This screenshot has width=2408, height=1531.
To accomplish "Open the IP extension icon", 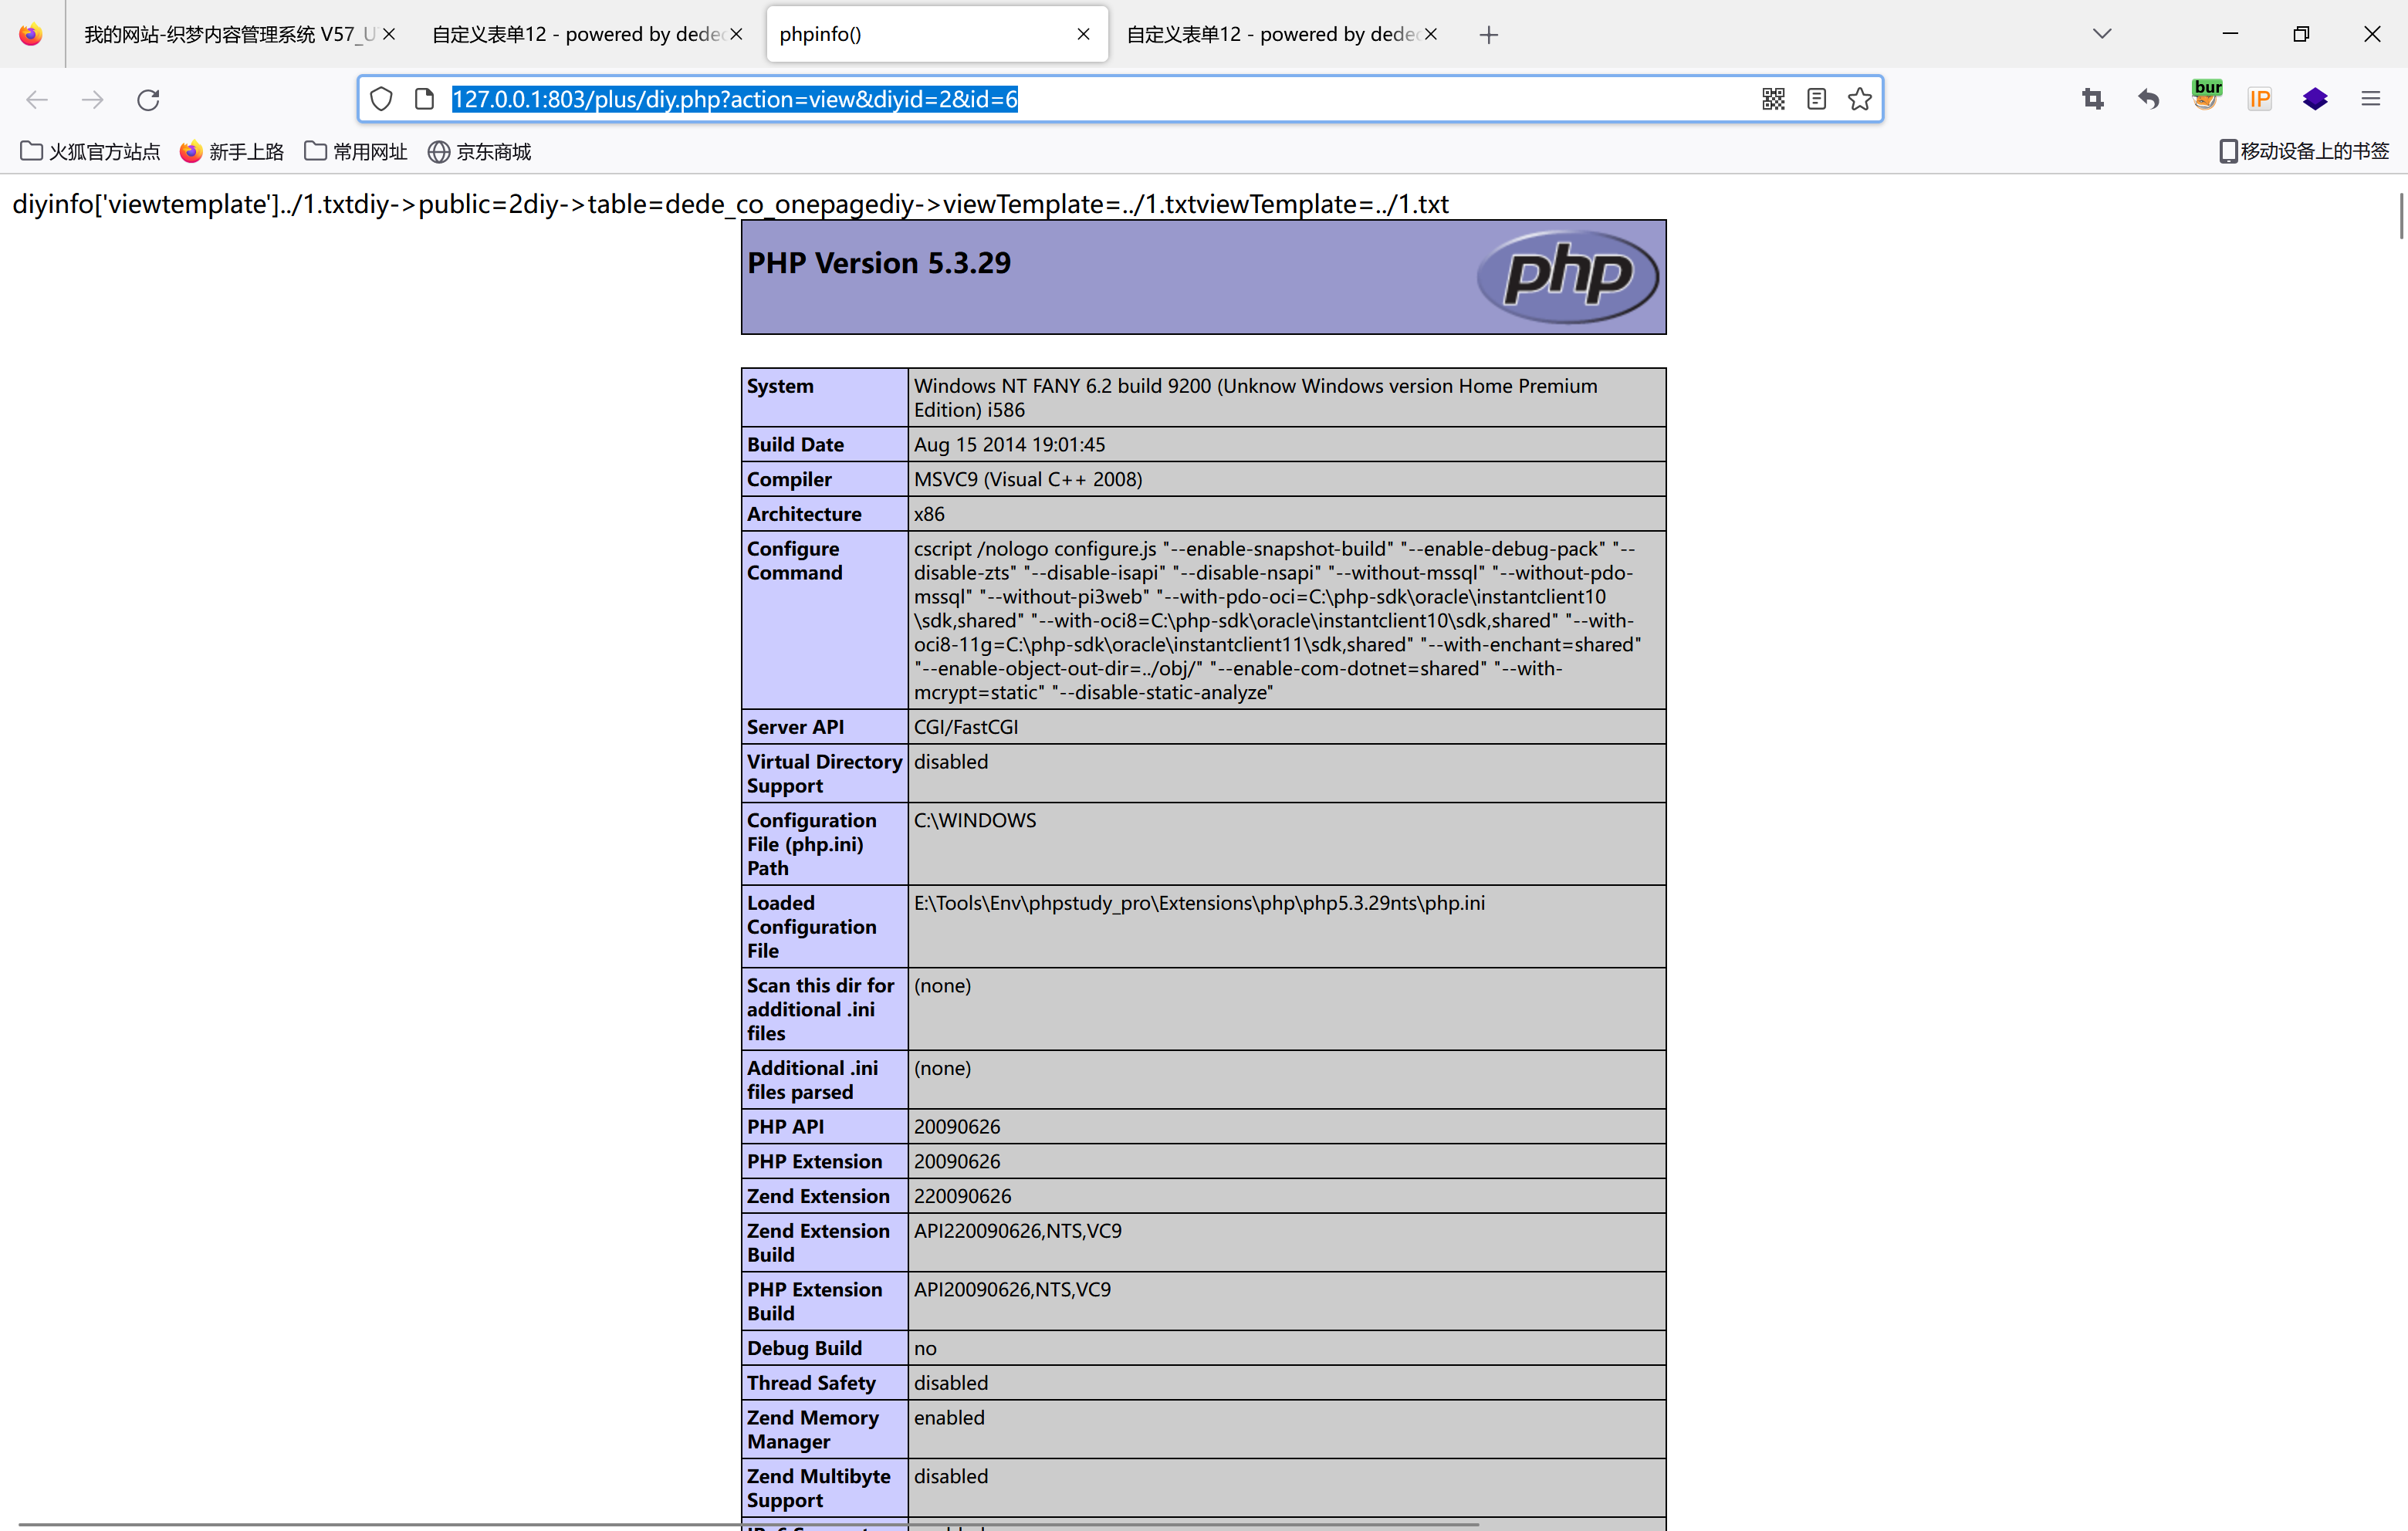I will coord(2259,99).
